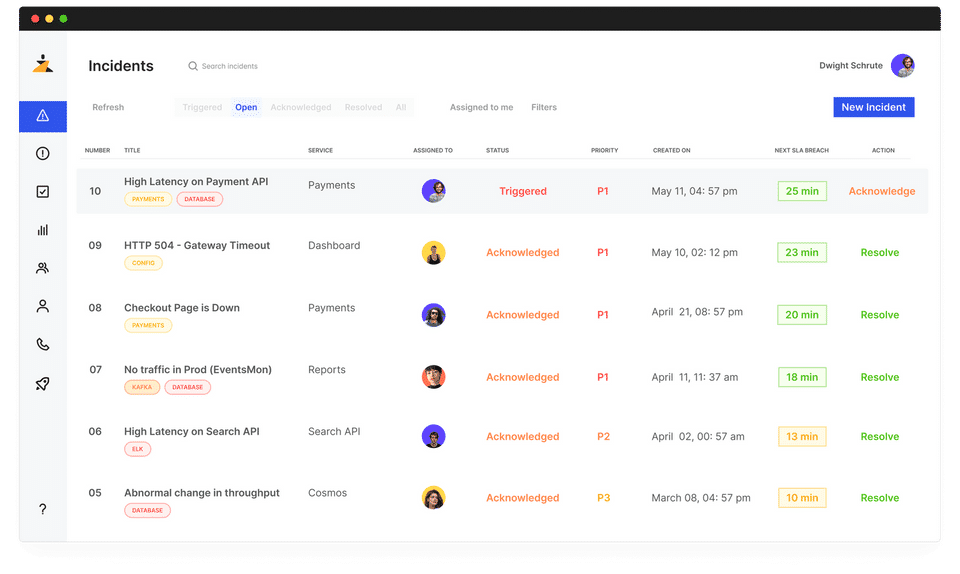Click the 25 min SLA badge
960x574 pixels.
(802, 191)
